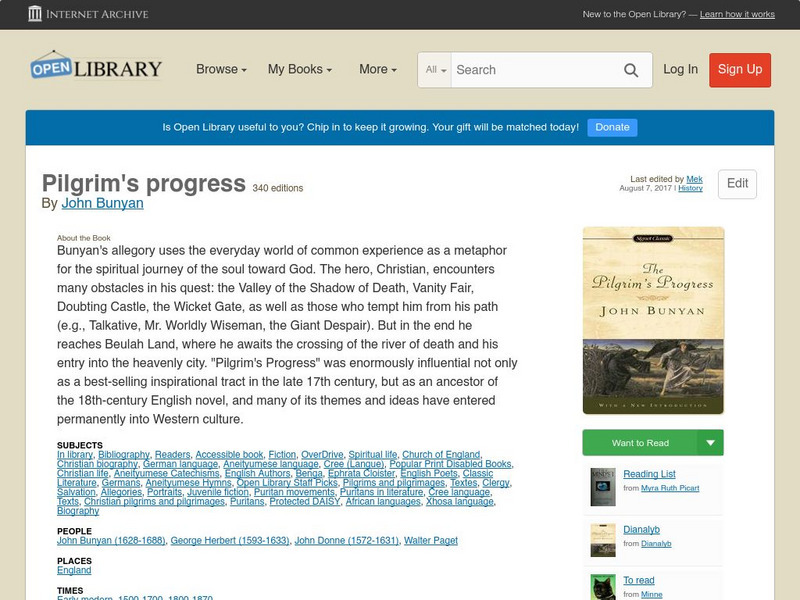Click the Edit button
The width and height of the screenshot is (800, 600).
737,184
